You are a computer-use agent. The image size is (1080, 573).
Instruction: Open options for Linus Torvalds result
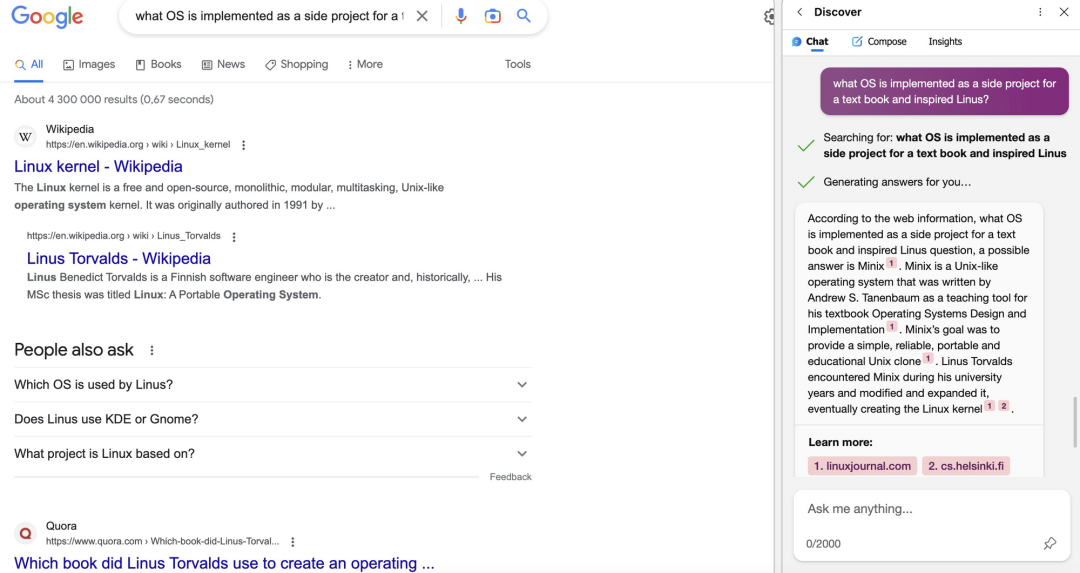tap(233, 236)
